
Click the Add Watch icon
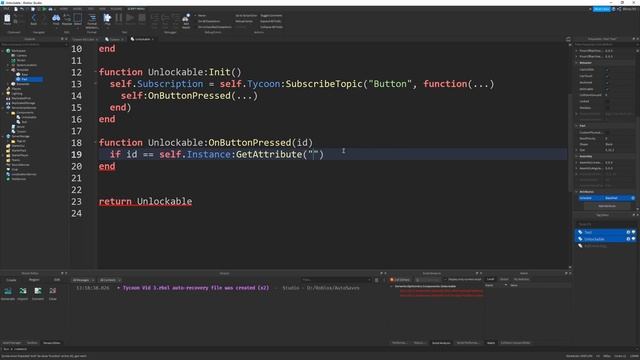(x=186, y=18)
